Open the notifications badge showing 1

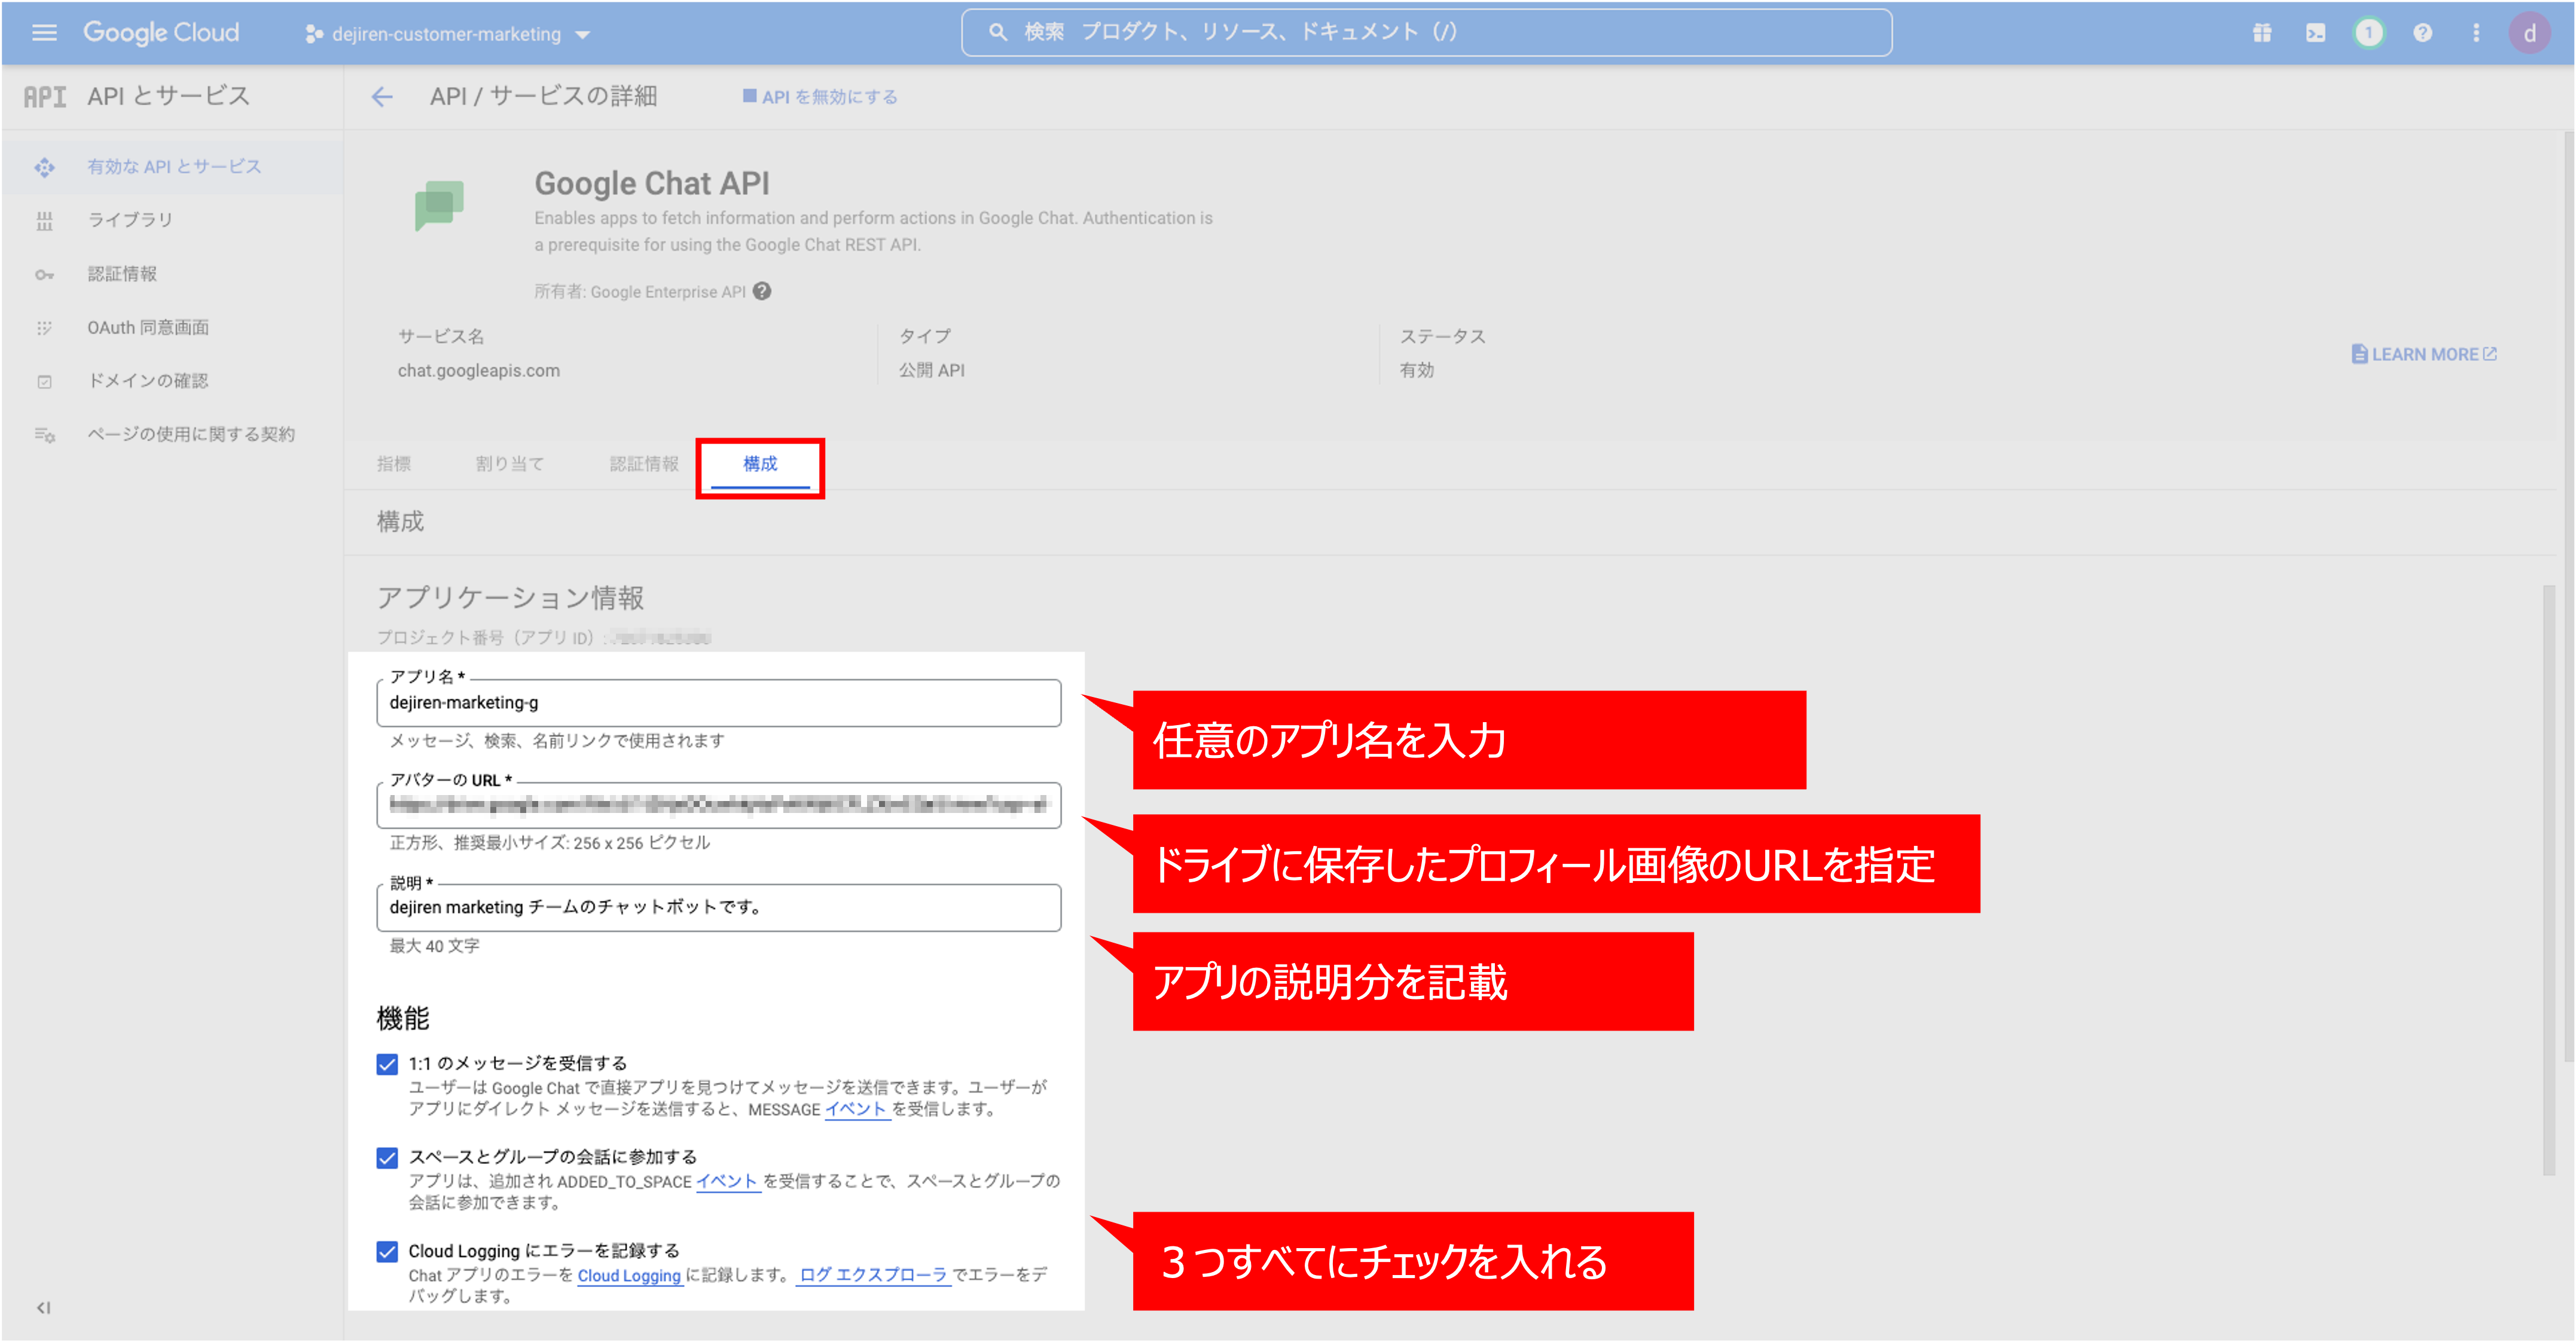[2368, 33]
